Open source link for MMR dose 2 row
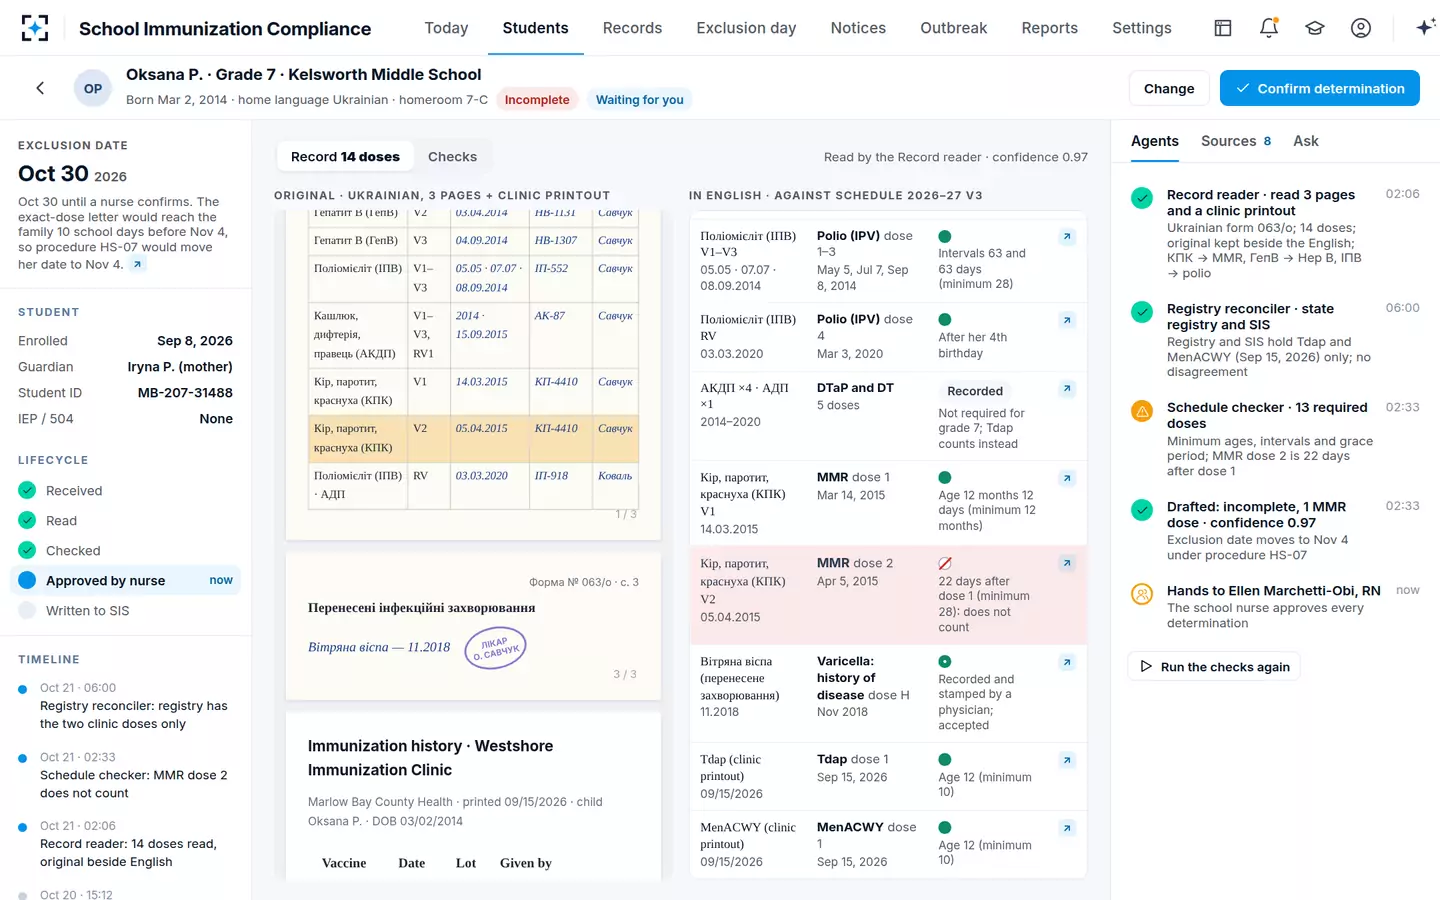This screenshot has height=900, width=1440. [1067, 564]
